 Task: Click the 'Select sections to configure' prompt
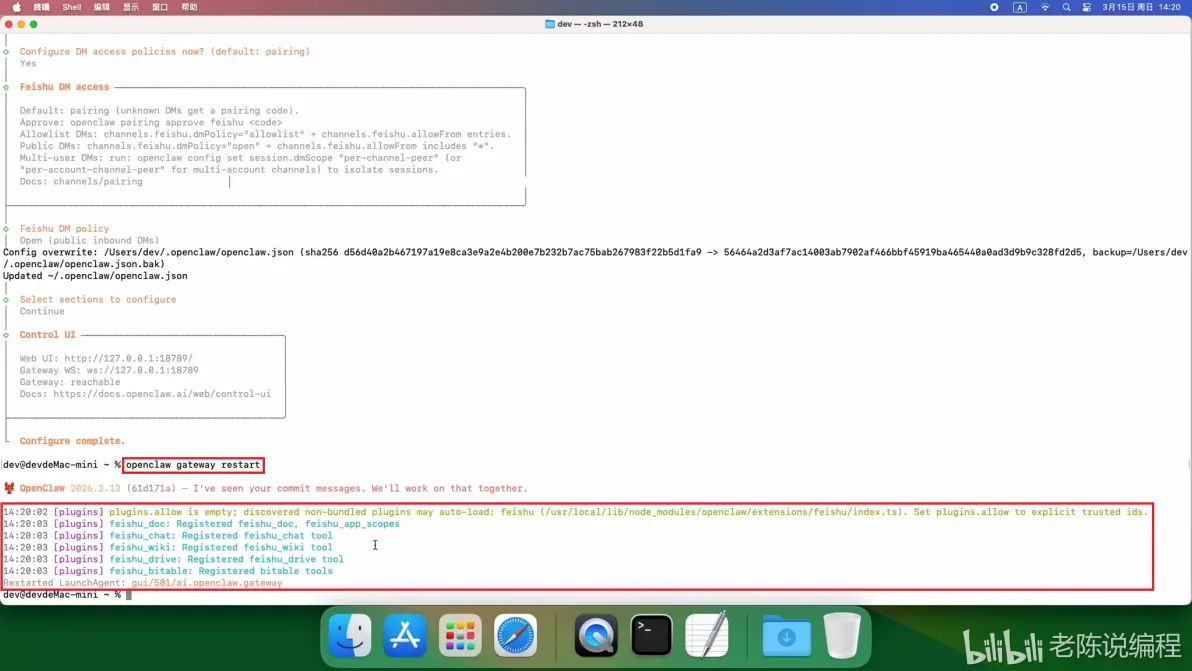(98, 299)
